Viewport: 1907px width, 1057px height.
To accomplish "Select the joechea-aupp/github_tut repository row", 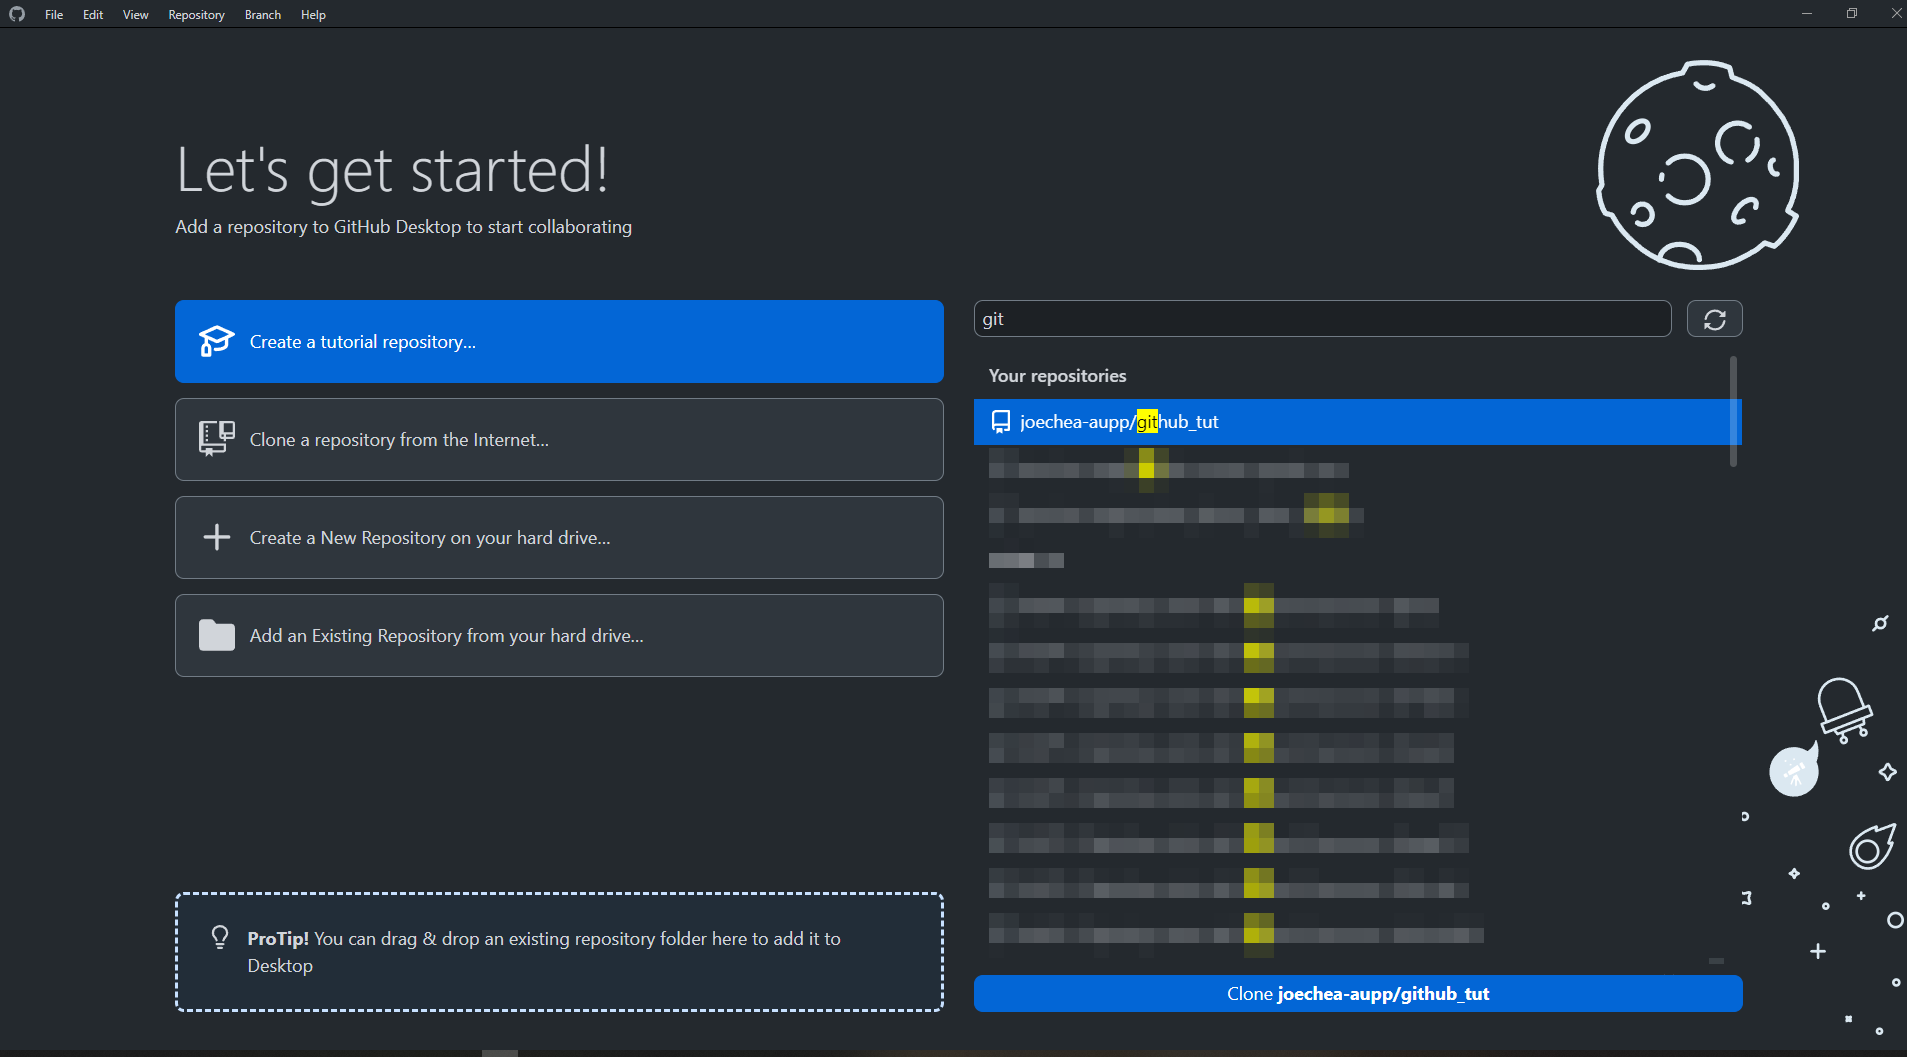I will coord(1357,421).
